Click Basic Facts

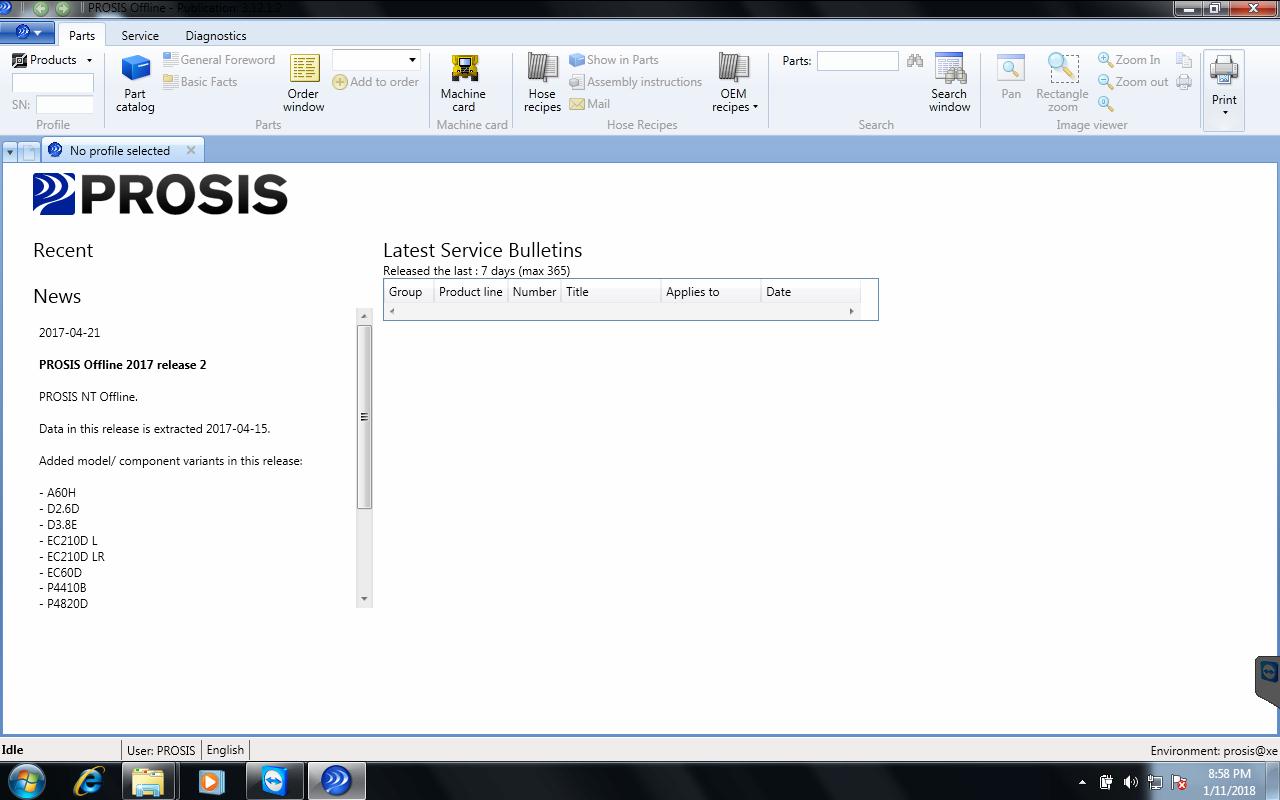[x=200, y=82]
